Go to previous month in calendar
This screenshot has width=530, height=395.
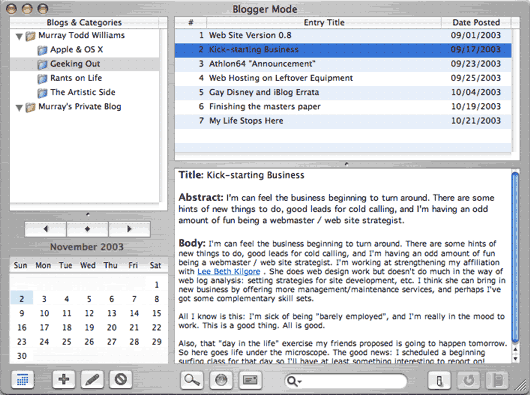pyautogui.click(x=46, y=229)
